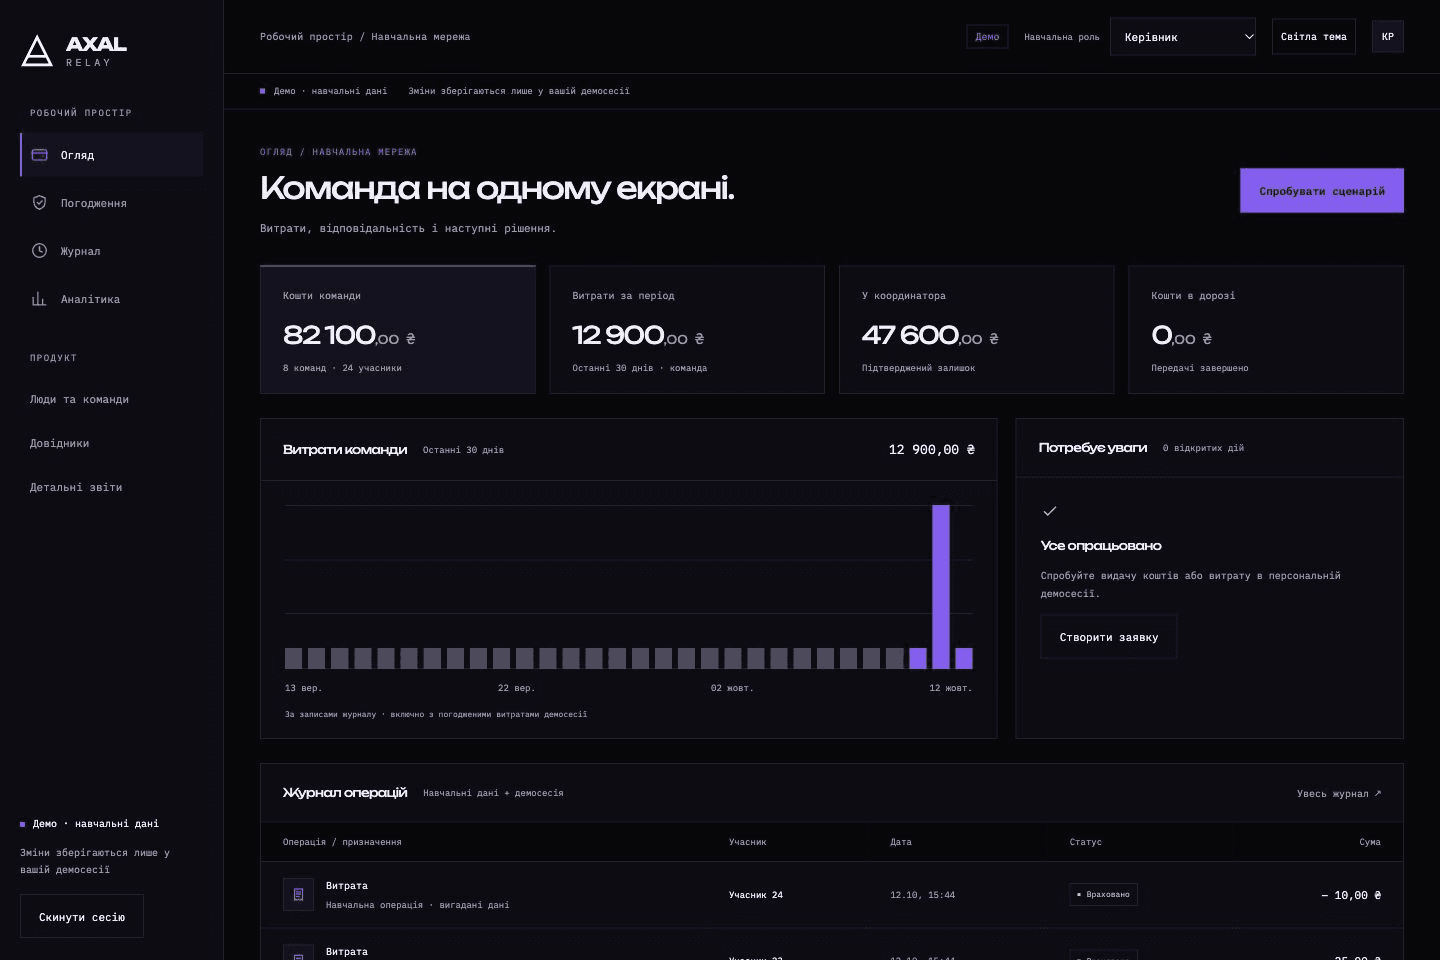Click the tallest purple bar in the expenses chart
Screen dimensions: 1440x960
coord(941,587)
